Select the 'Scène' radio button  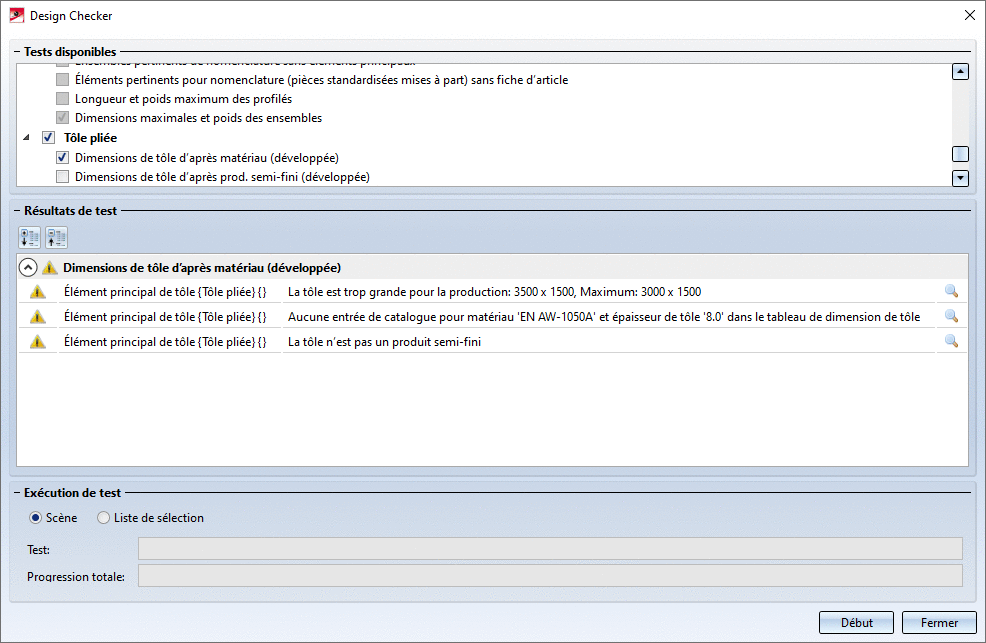coord(36,518)
